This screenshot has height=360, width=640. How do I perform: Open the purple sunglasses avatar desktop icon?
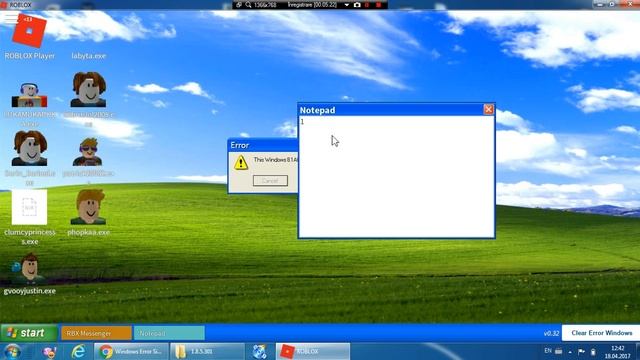click(87, 152)
